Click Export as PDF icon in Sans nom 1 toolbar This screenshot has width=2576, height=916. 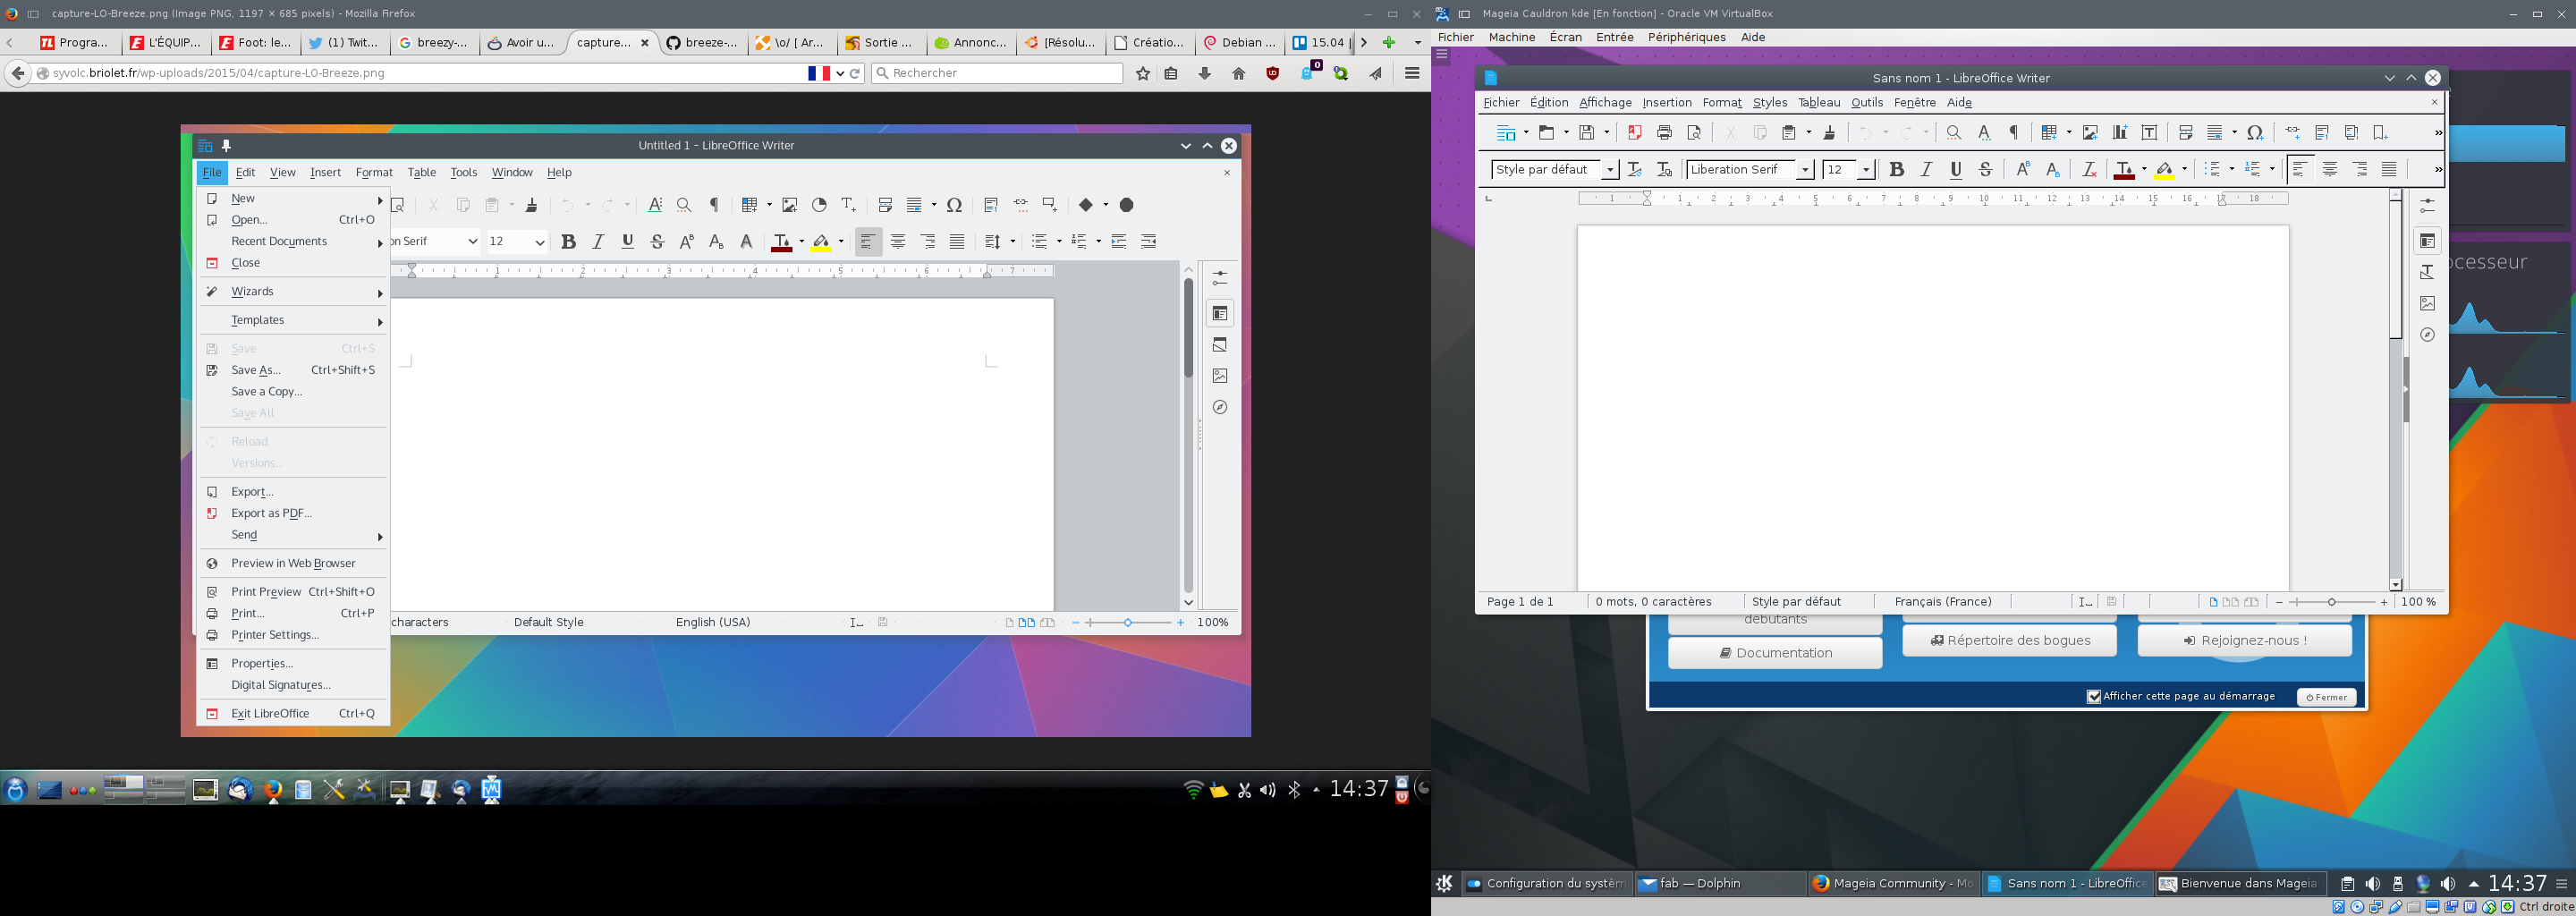click(1635, 133)
